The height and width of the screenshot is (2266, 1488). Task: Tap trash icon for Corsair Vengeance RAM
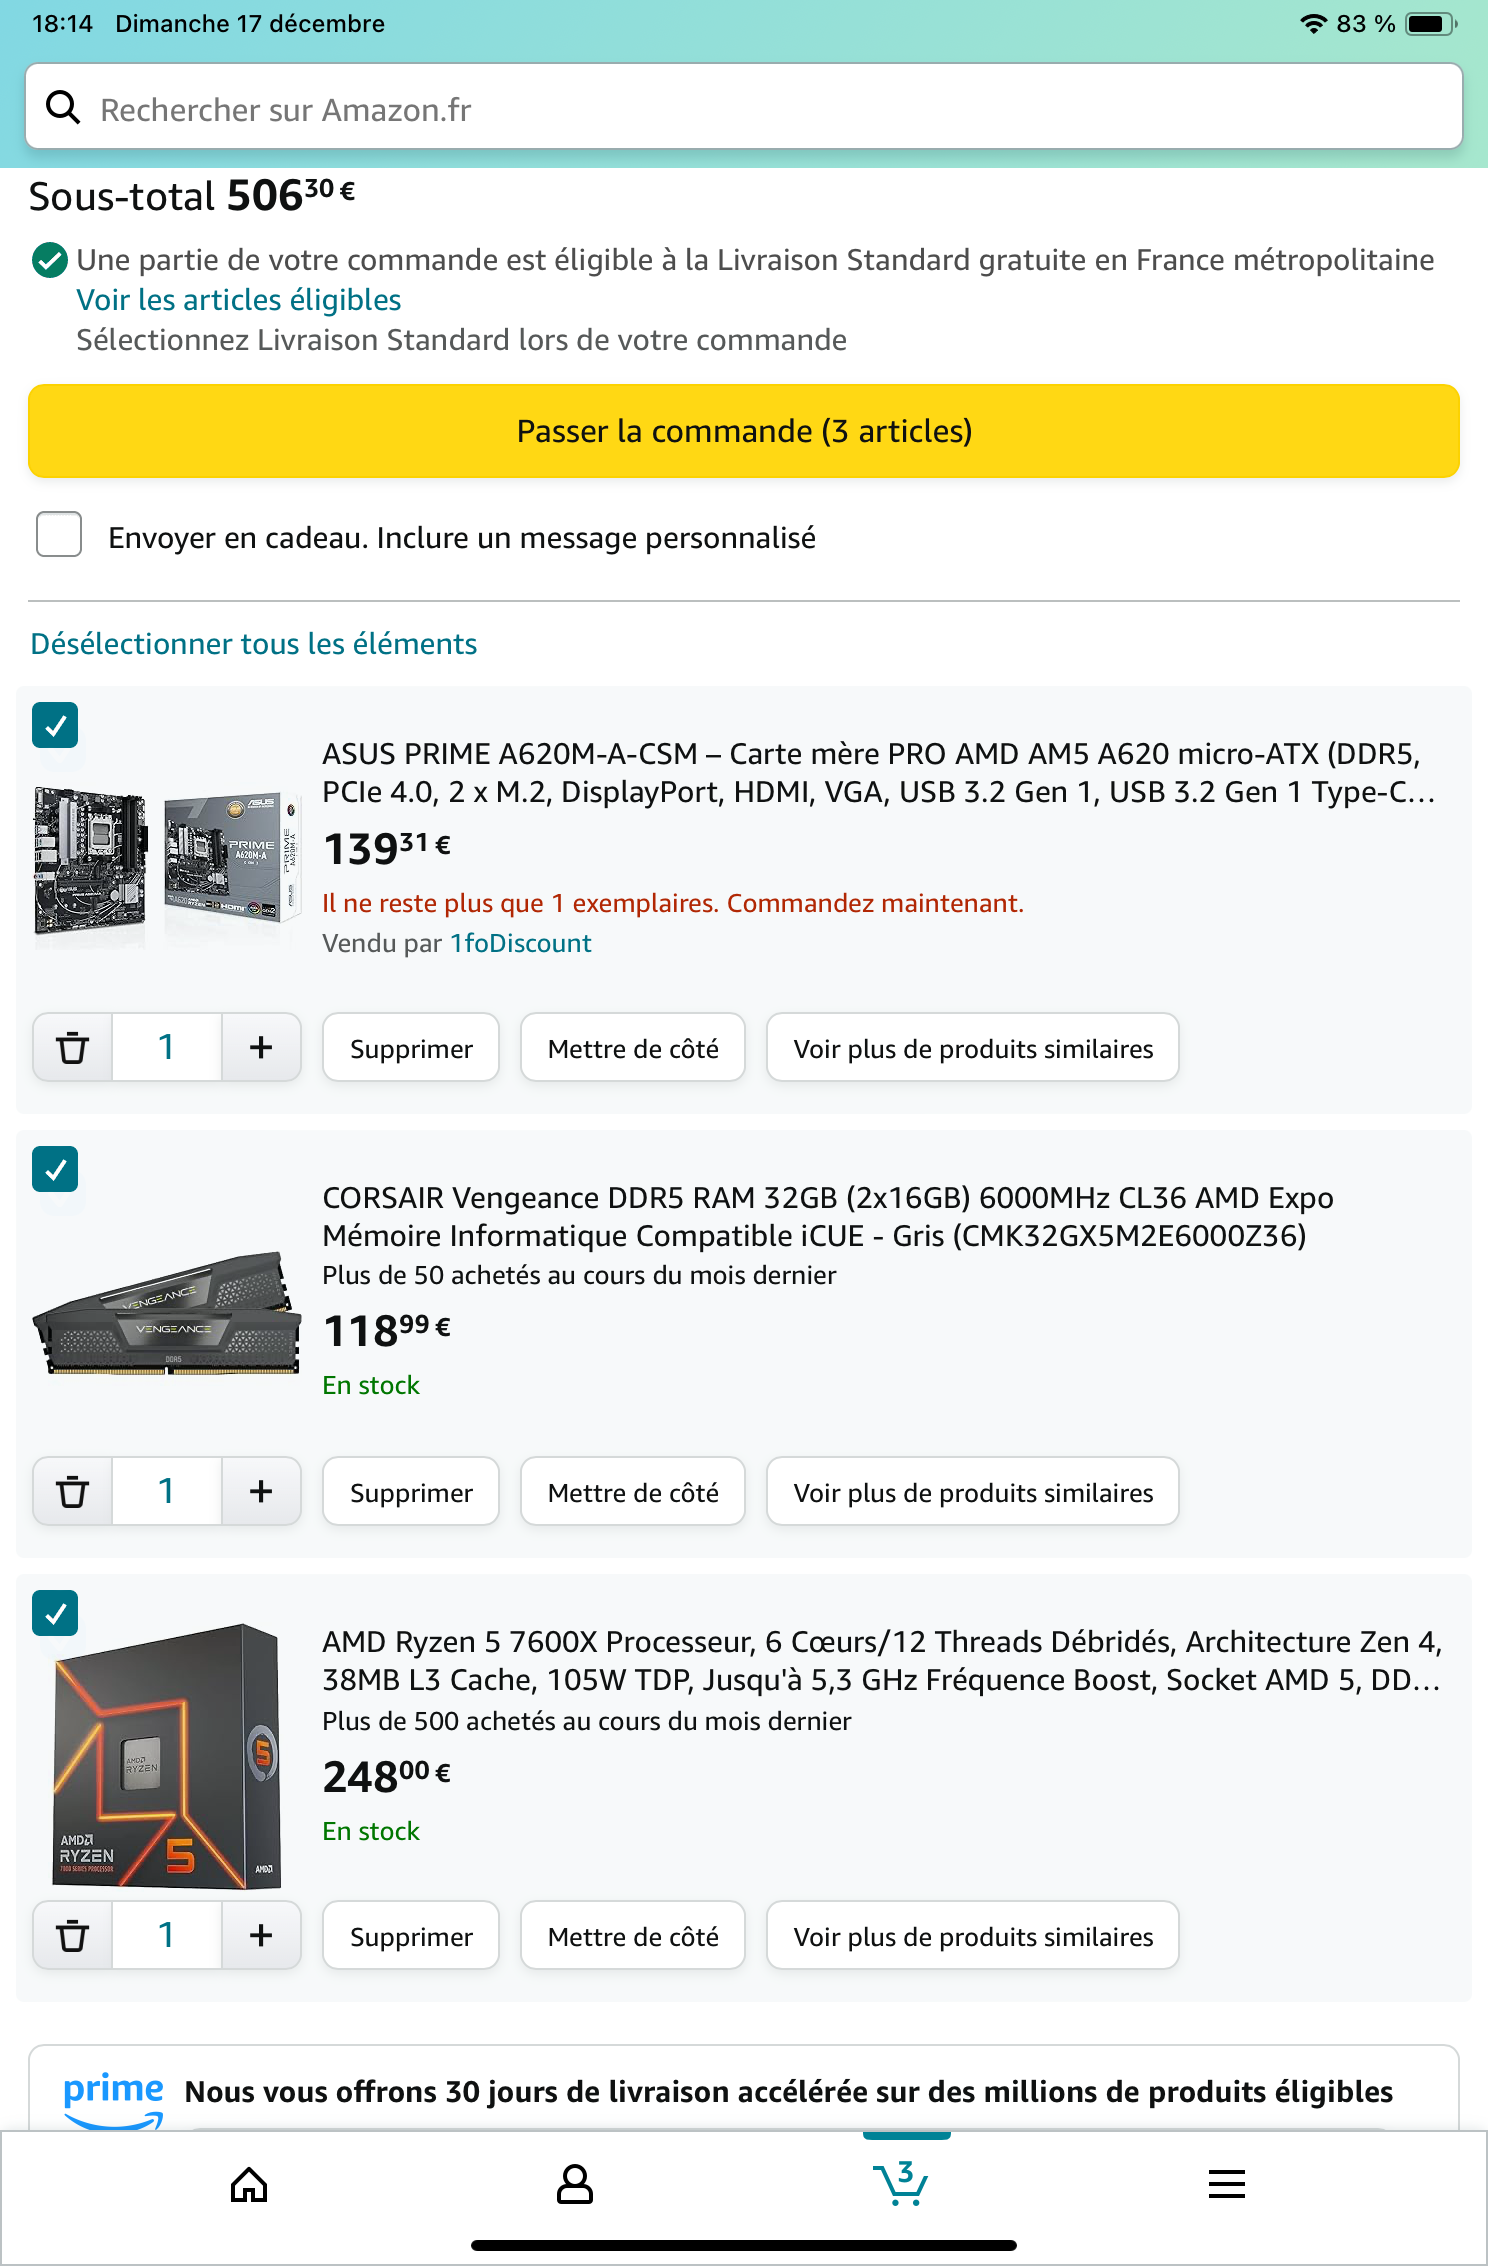point(72,1492)
